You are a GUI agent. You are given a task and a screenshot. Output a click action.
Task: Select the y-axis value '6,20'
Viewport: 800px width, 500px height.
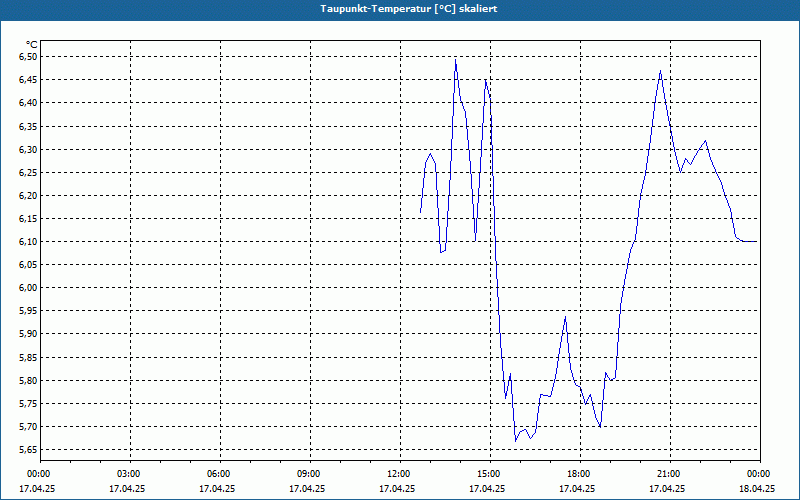28,195
